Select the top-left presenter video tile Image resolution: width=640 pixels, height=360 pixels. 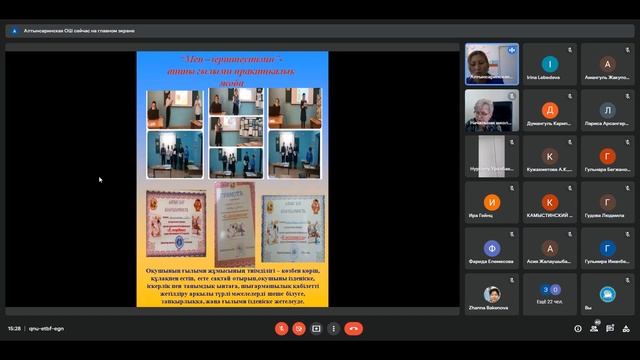pyautogui.click(x=492, y=64)
